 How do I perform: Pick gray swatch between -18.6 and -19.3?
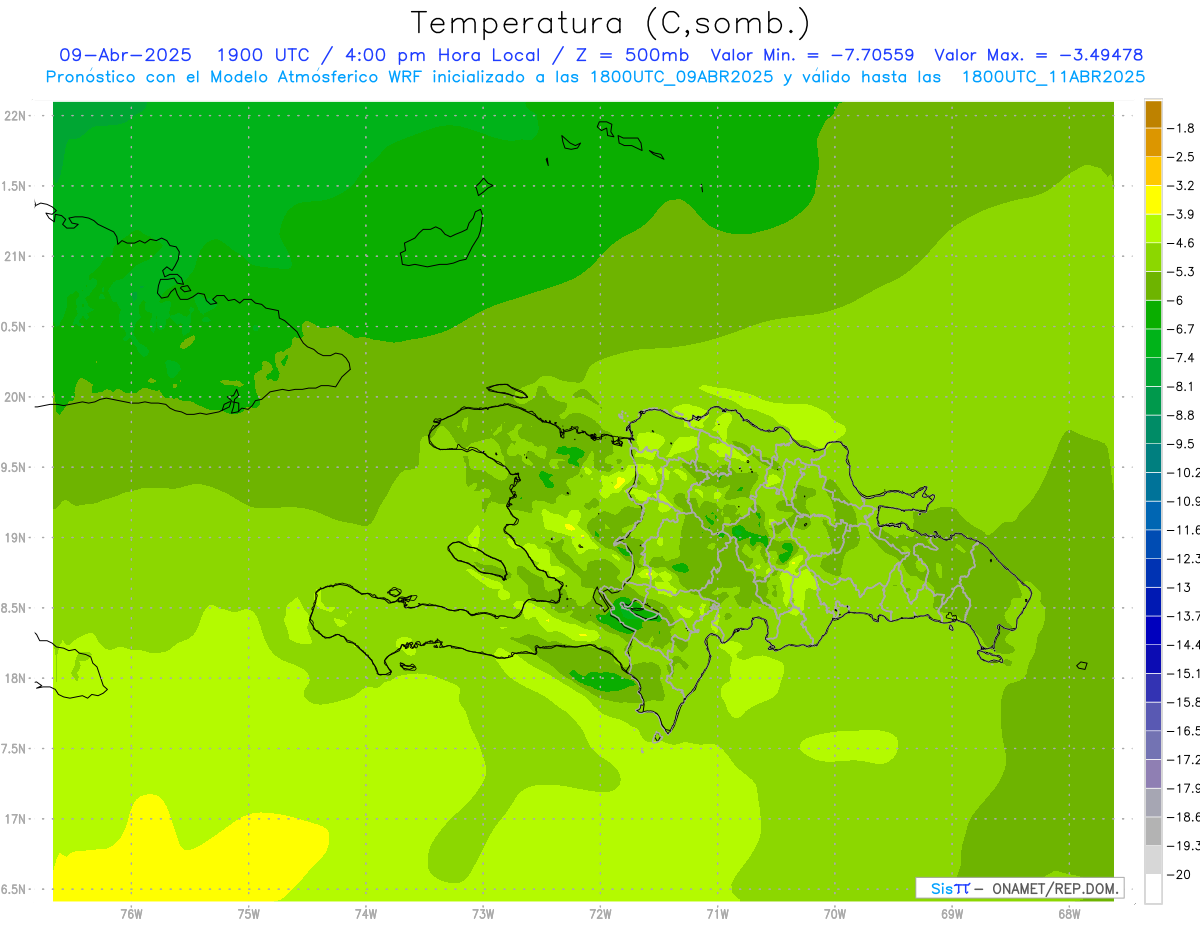tap(1153, 832)
